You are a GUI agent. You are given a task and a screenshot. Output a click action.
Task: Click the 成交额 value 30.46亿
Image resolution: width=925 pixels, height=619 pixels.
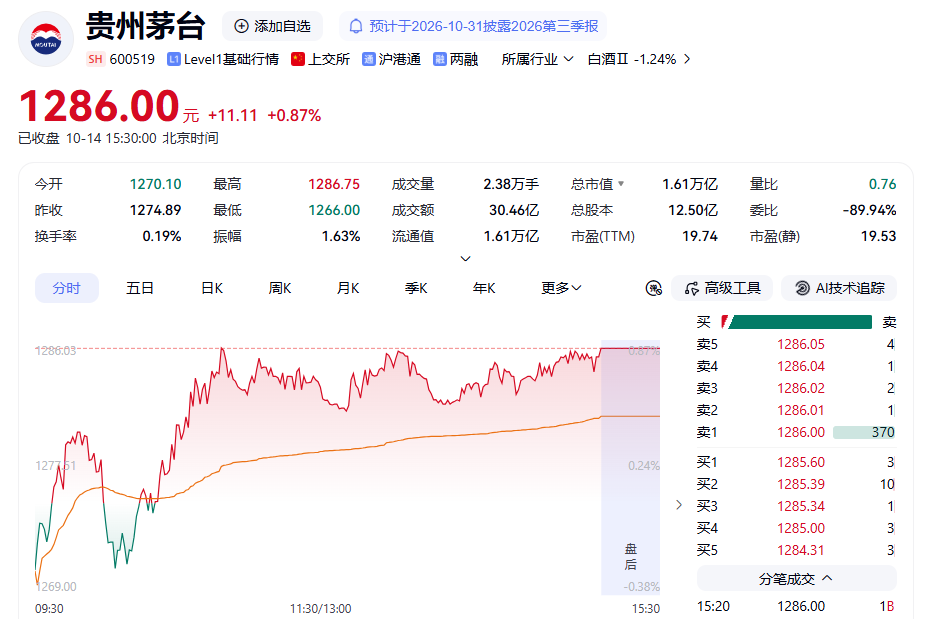pos(514,210)
